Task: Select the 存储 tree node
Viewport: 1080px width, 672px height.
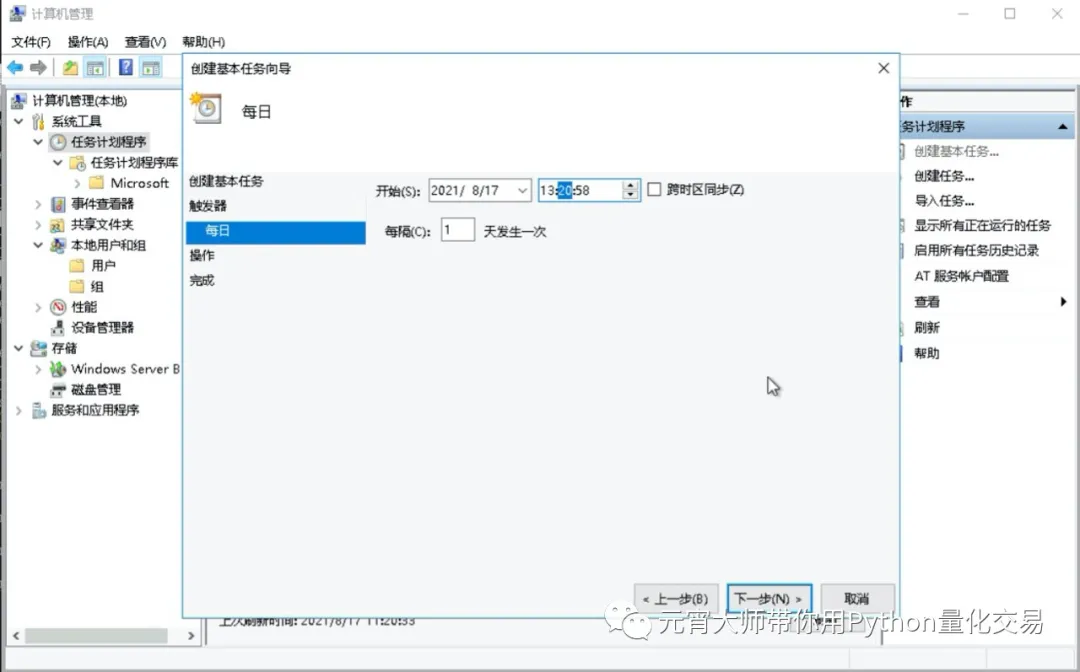Action: [x=64, y=348]
